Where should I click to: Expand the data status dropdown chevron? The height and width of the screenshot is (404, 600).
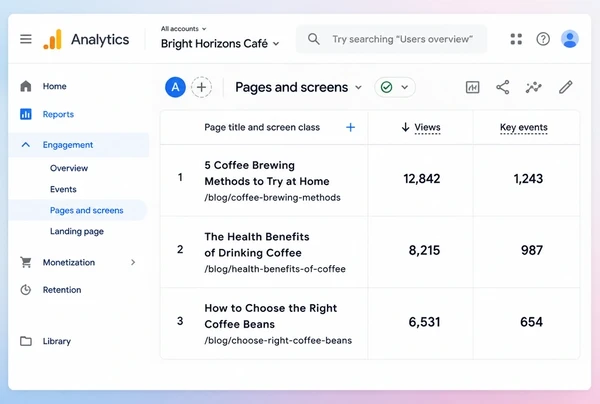(404, 87)
